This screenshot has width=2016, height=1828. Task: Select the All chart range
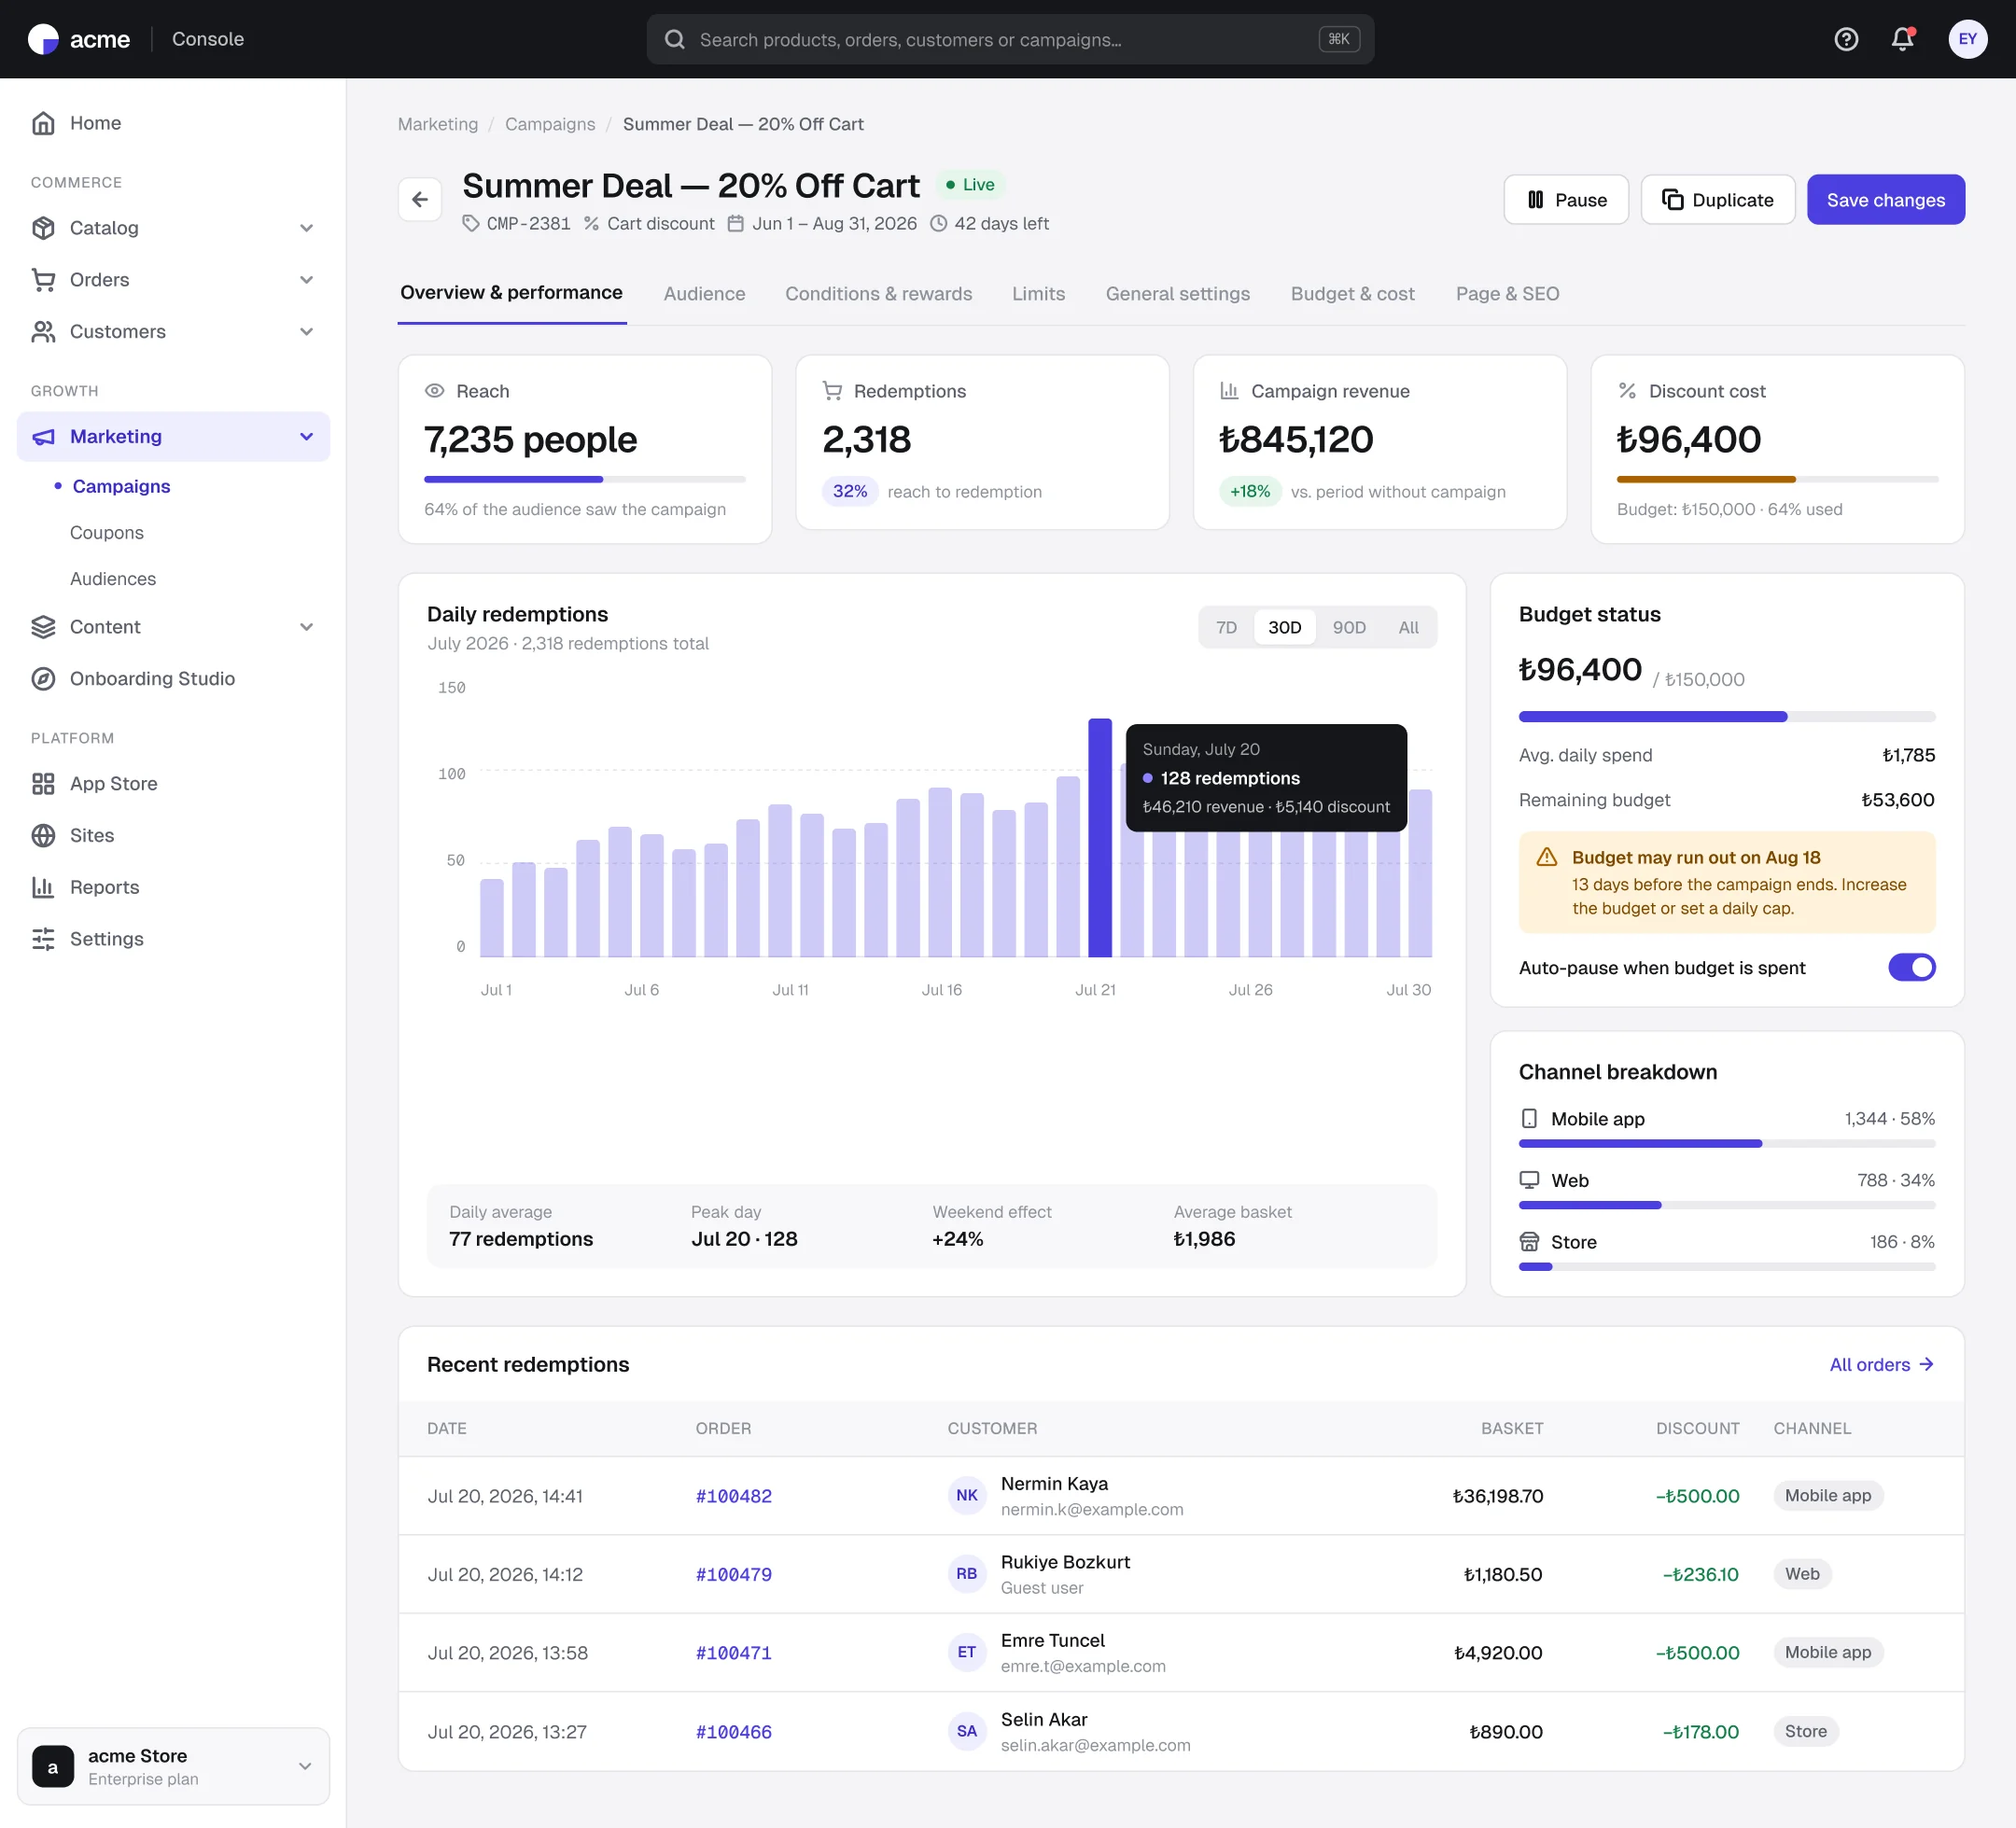coord(1408,628)
